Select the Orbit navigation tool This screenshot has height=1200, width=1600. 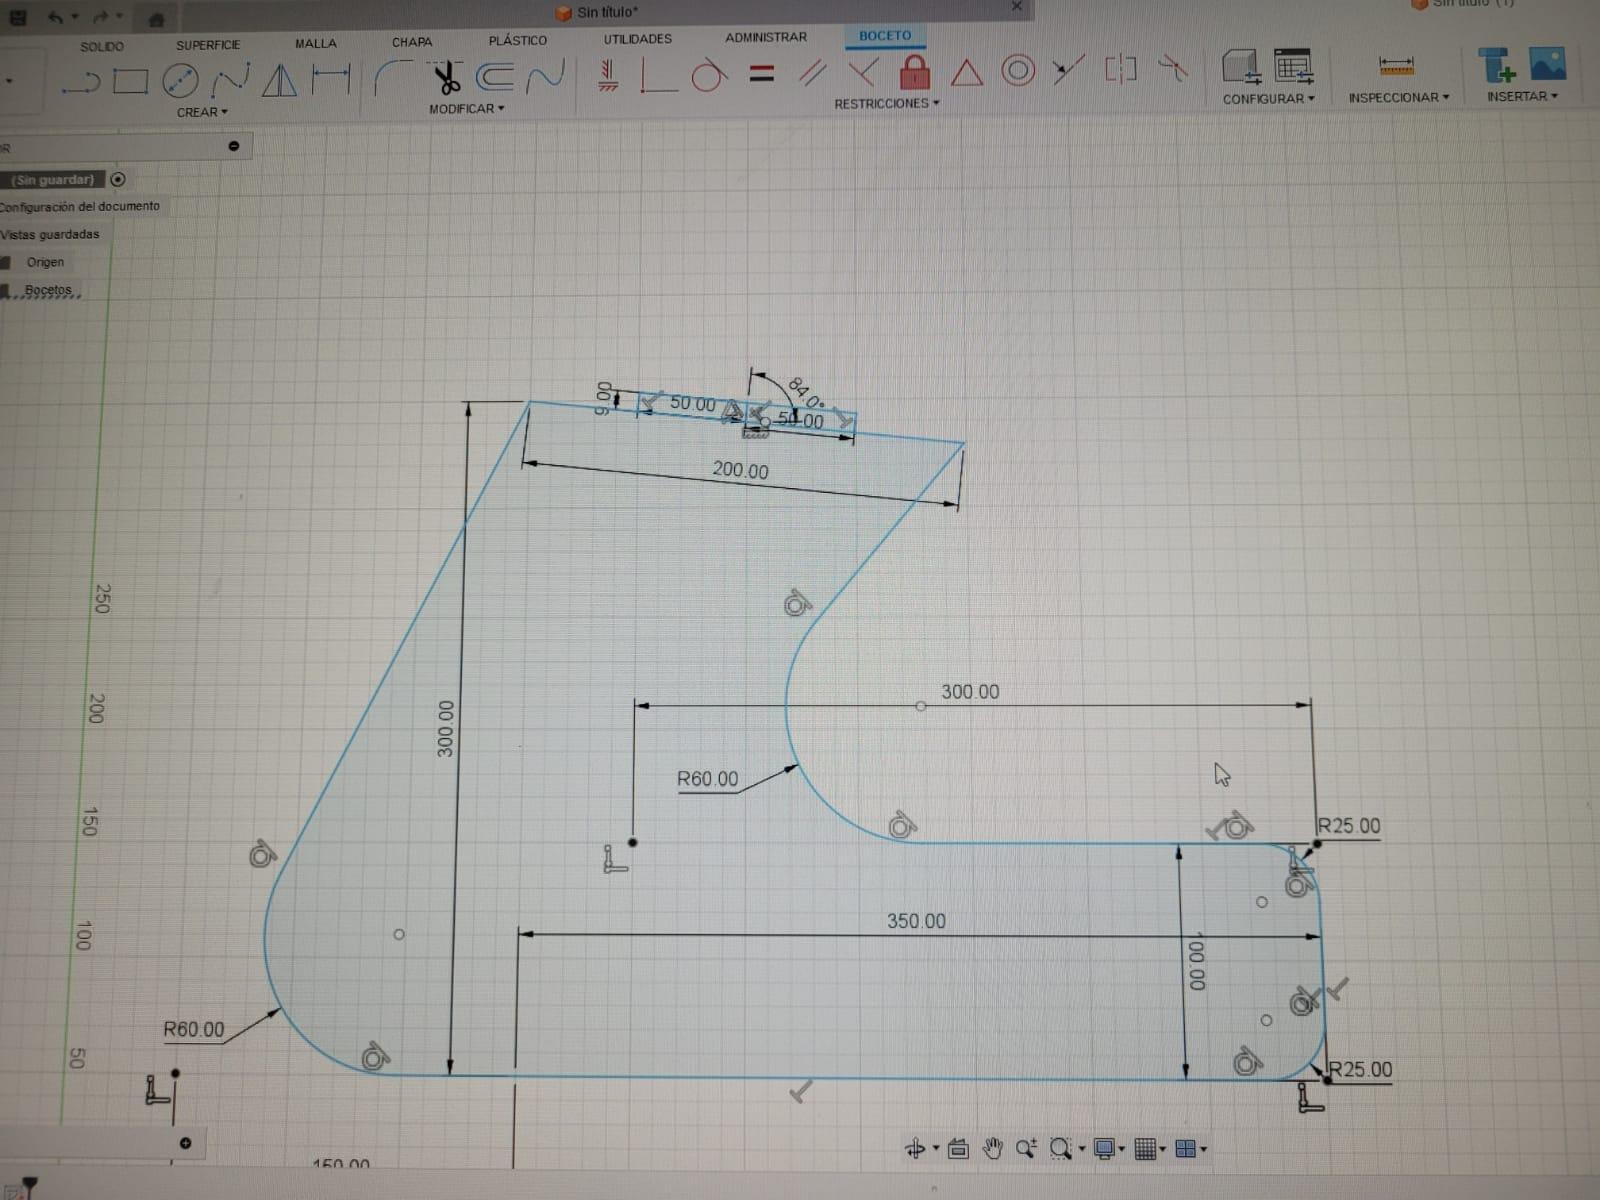pos(915,1149)
